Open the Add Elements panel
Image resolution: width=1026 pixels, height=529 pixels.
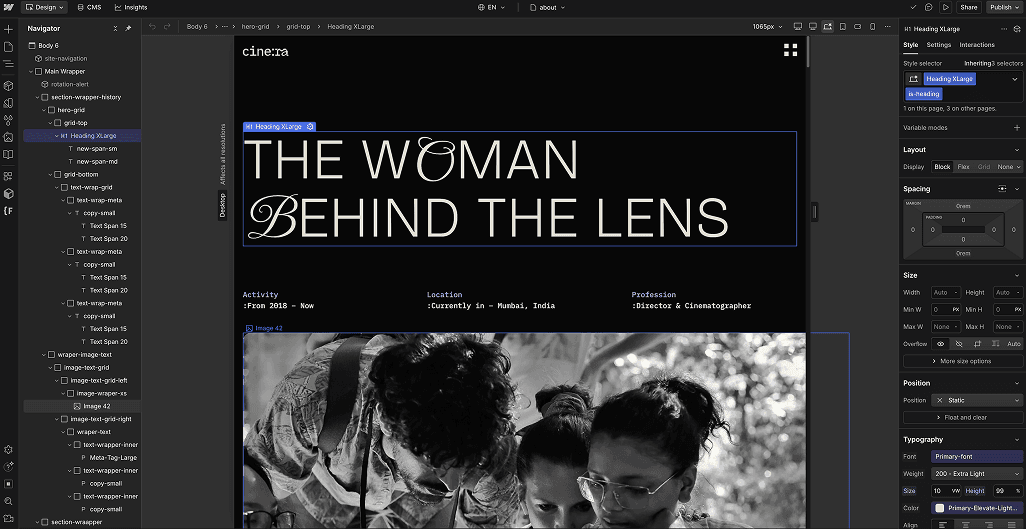8,29
